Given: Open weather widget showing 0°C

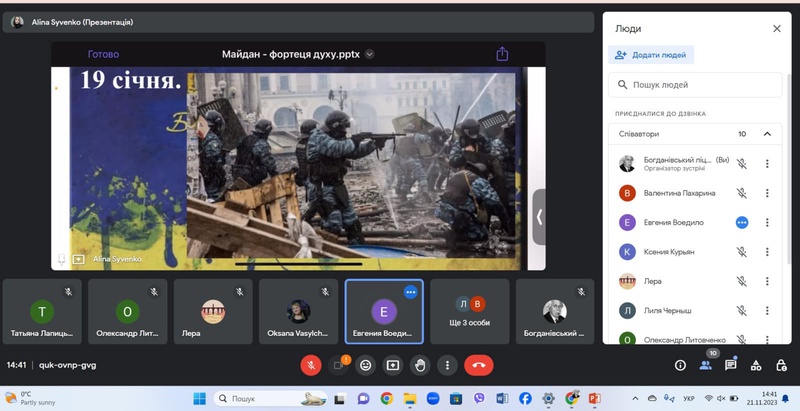Looking at the screenshot, I should coord(30,398).
